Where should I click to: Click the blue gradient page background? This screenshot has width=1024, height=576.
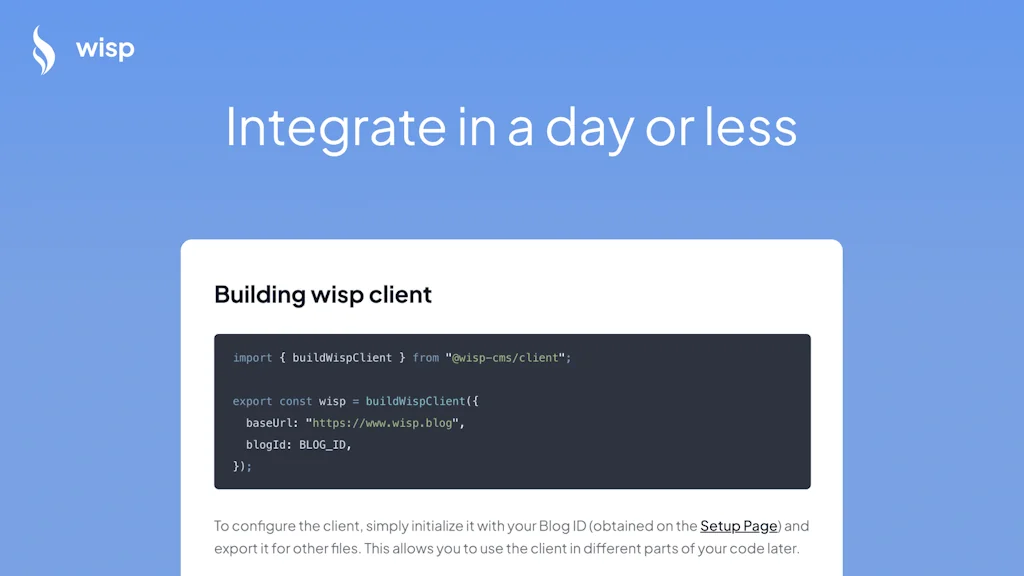90,300
